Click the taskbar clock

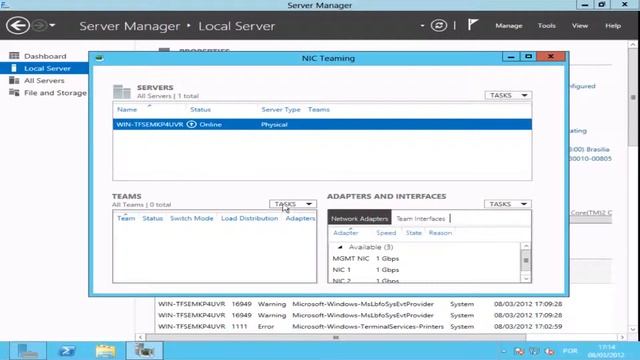[x=606, y=351]
